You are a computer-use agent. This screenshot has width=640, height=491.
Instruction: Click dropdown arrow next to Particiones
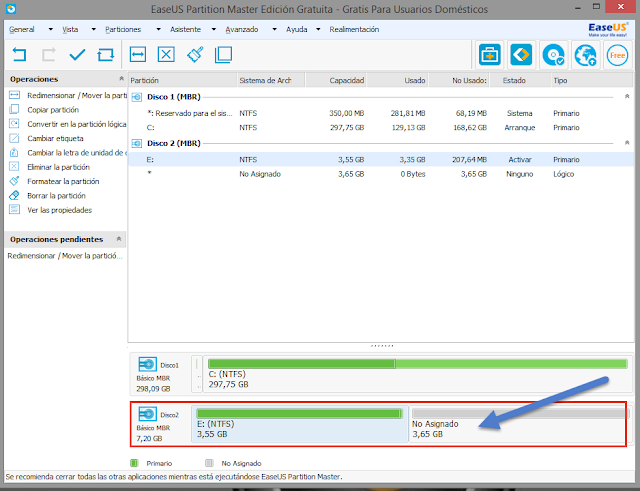[158, 29]
